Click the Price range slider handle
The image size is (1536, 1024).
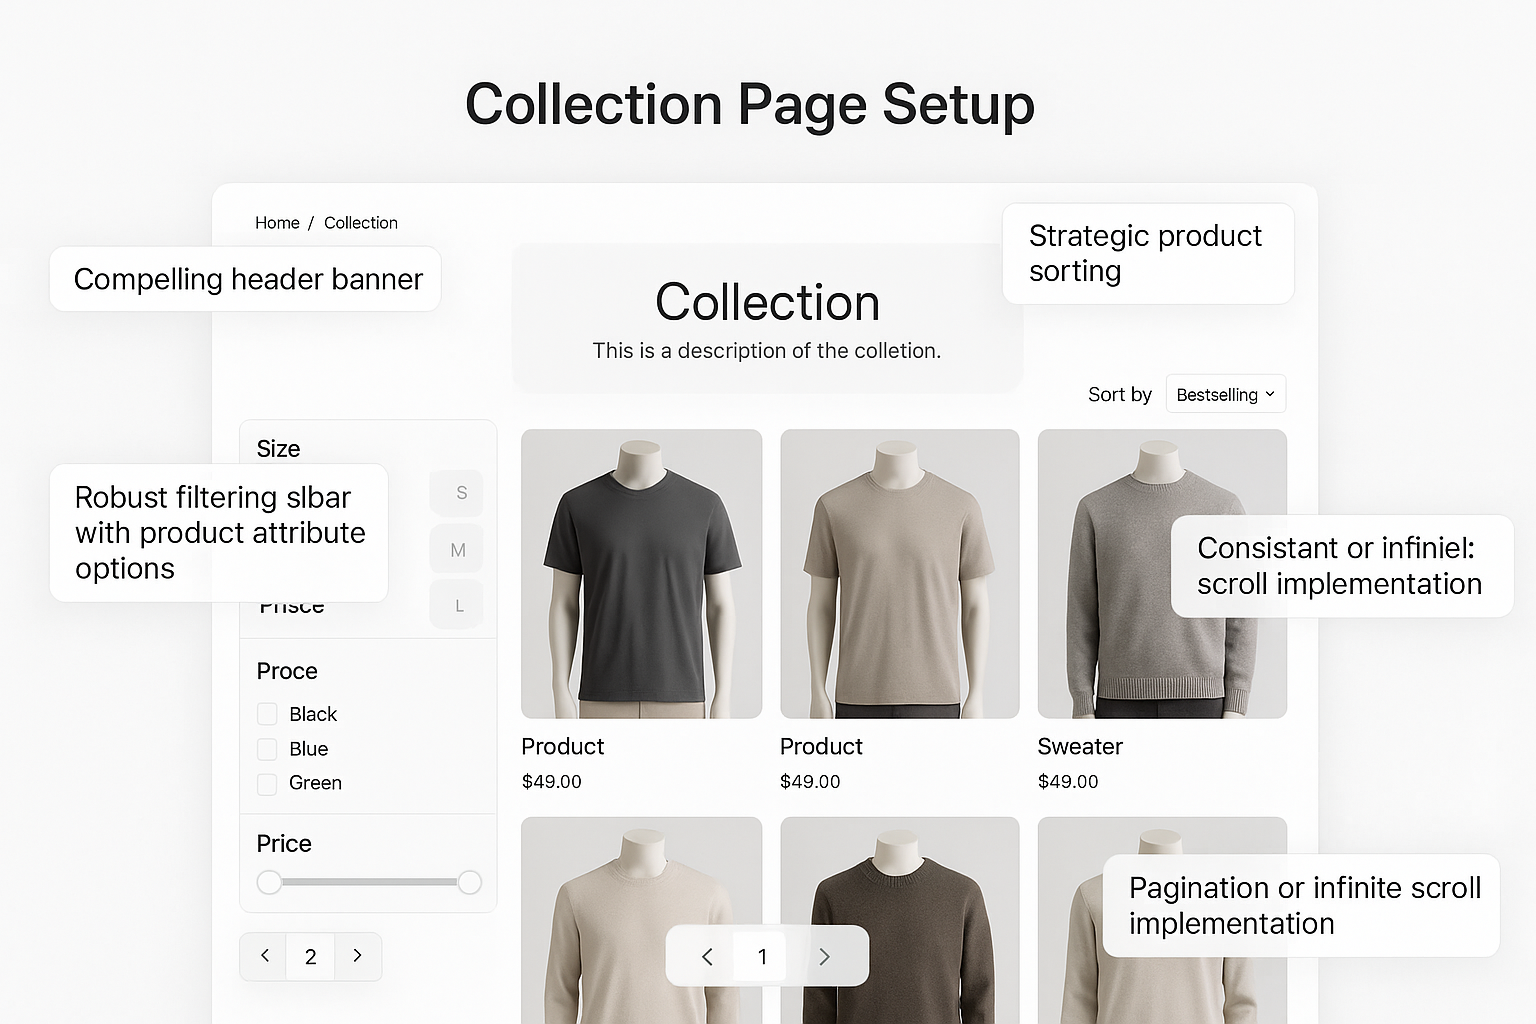[x=269, y=882]
